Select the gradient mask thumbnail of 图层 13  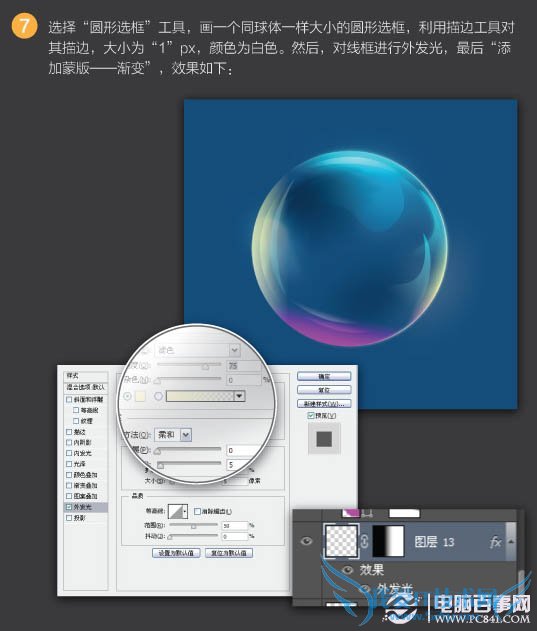click(x=388, y=541)
